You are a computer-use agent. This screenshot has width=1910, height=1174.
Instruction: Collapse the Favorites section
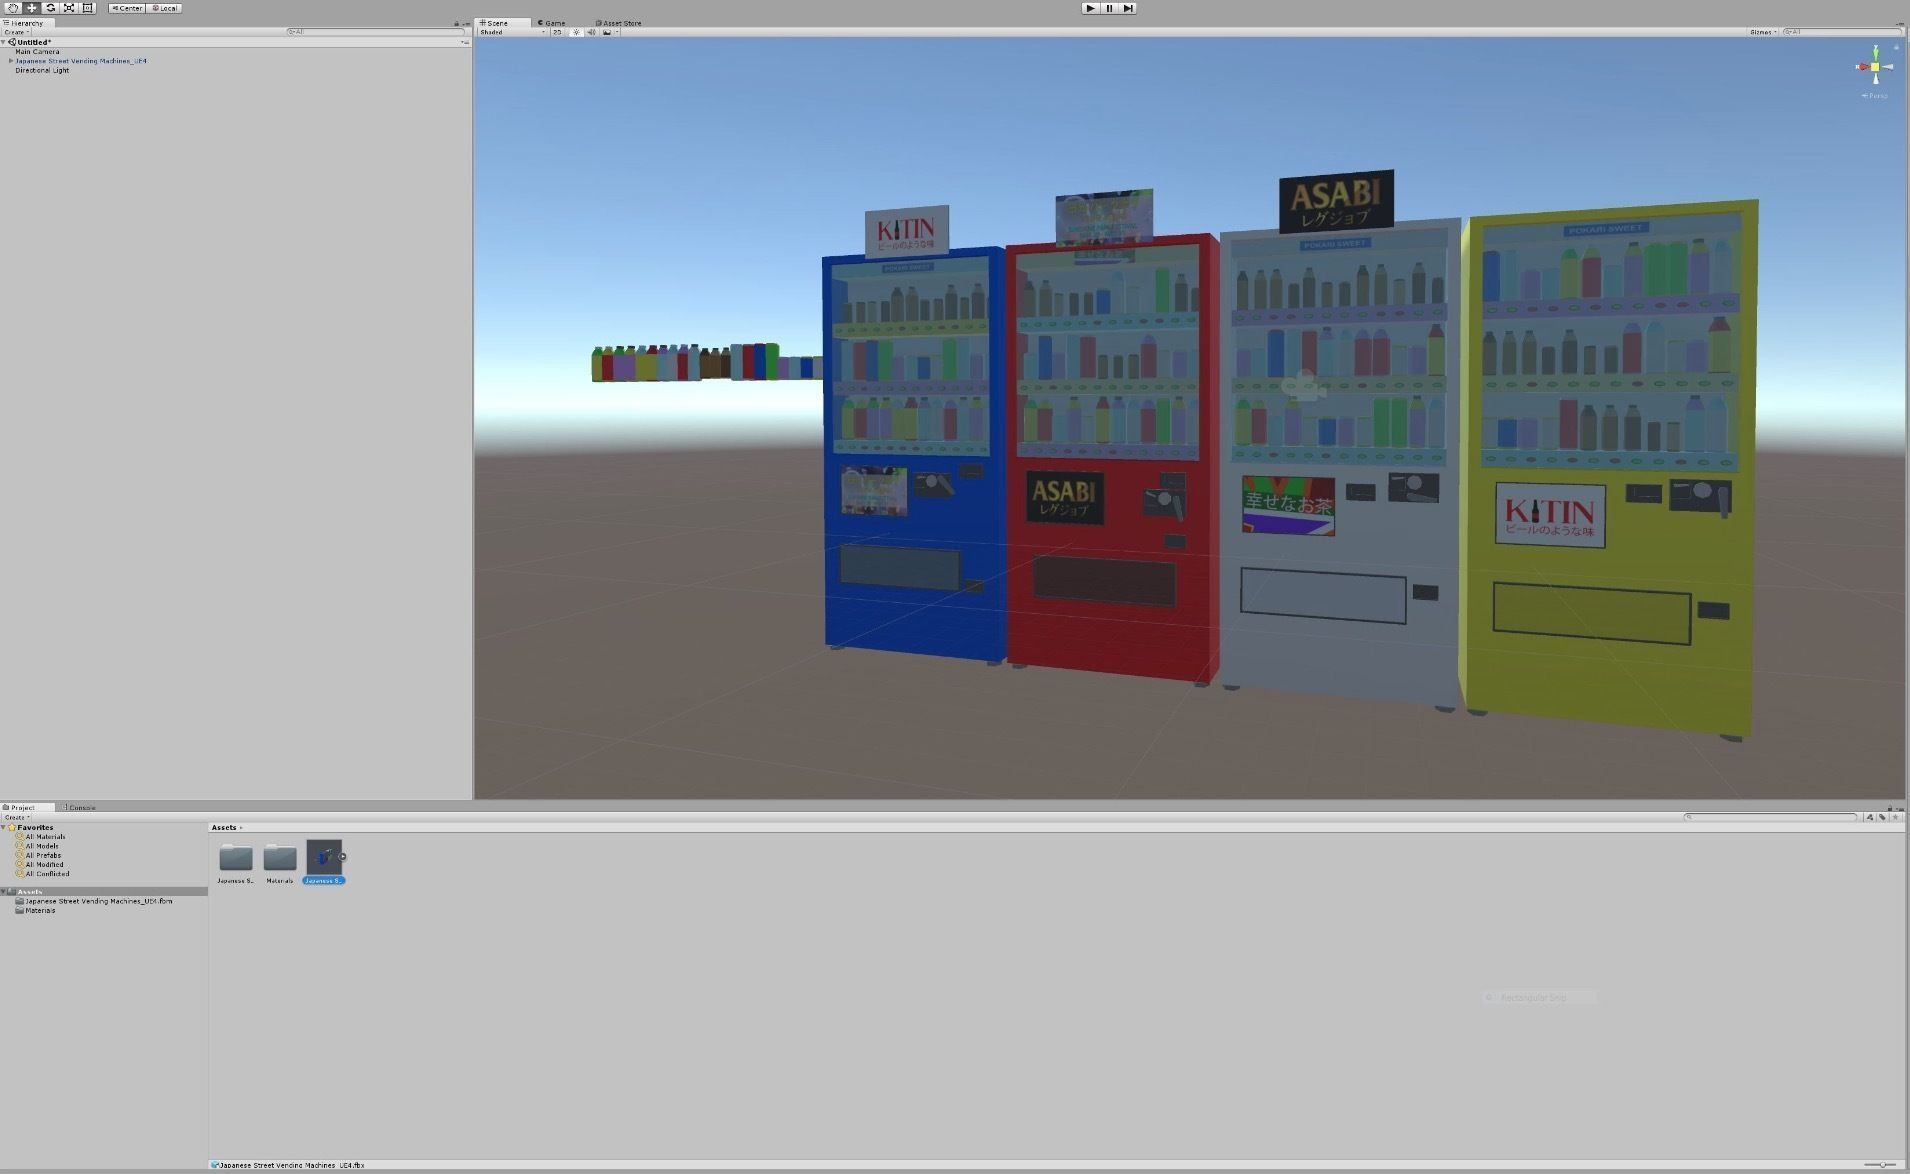tap(4, 828)
